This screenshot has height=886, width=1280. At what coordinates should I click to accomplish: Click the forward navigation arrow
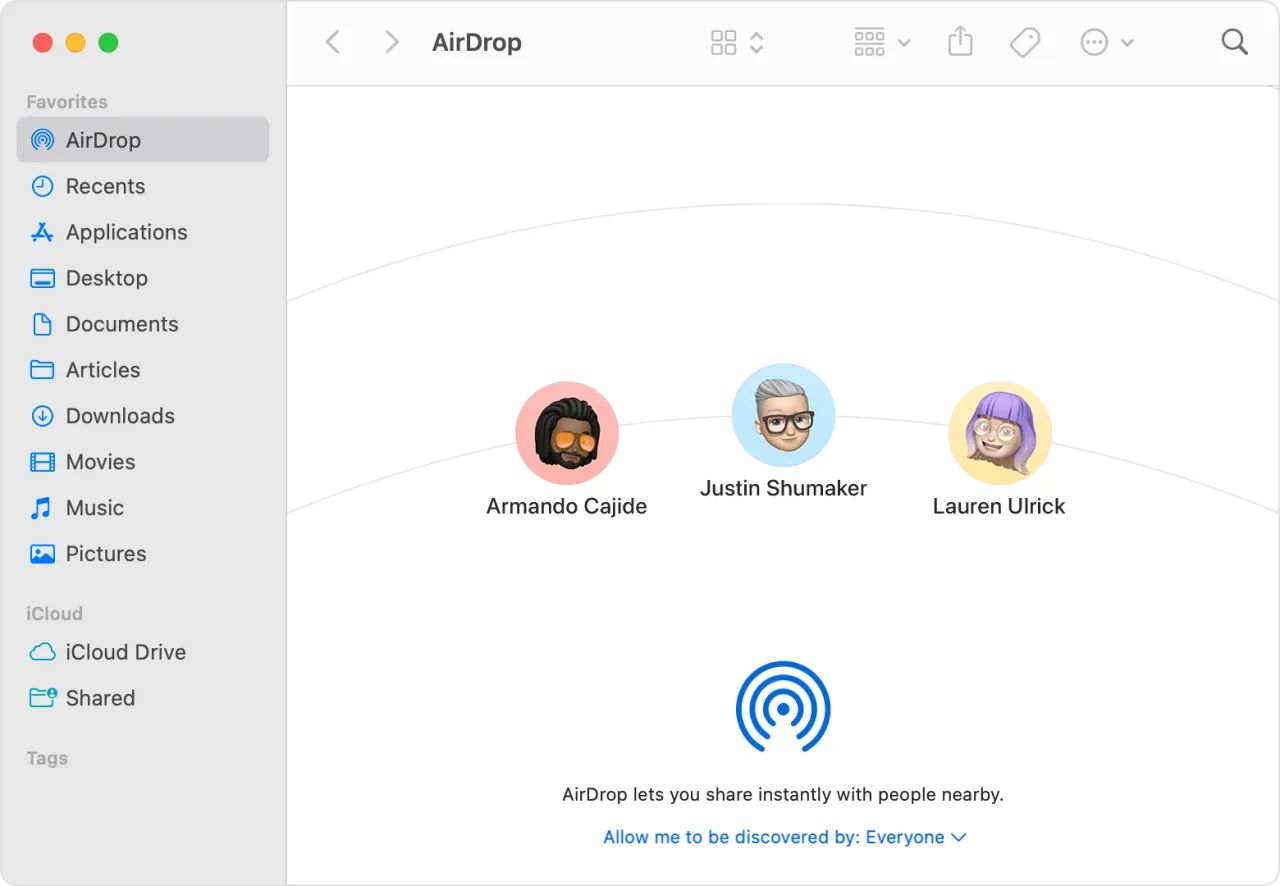pos(391,42)
